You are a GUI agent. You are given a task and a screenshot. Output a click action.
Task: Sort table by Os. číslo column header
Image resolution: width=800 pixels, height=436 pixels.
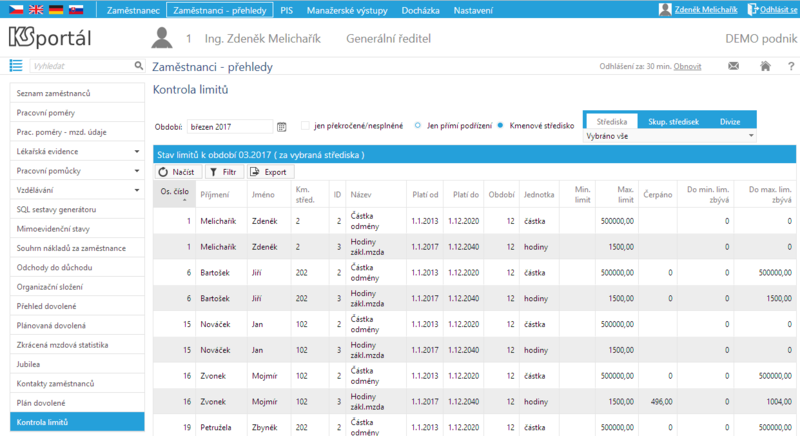click(174, 194)
